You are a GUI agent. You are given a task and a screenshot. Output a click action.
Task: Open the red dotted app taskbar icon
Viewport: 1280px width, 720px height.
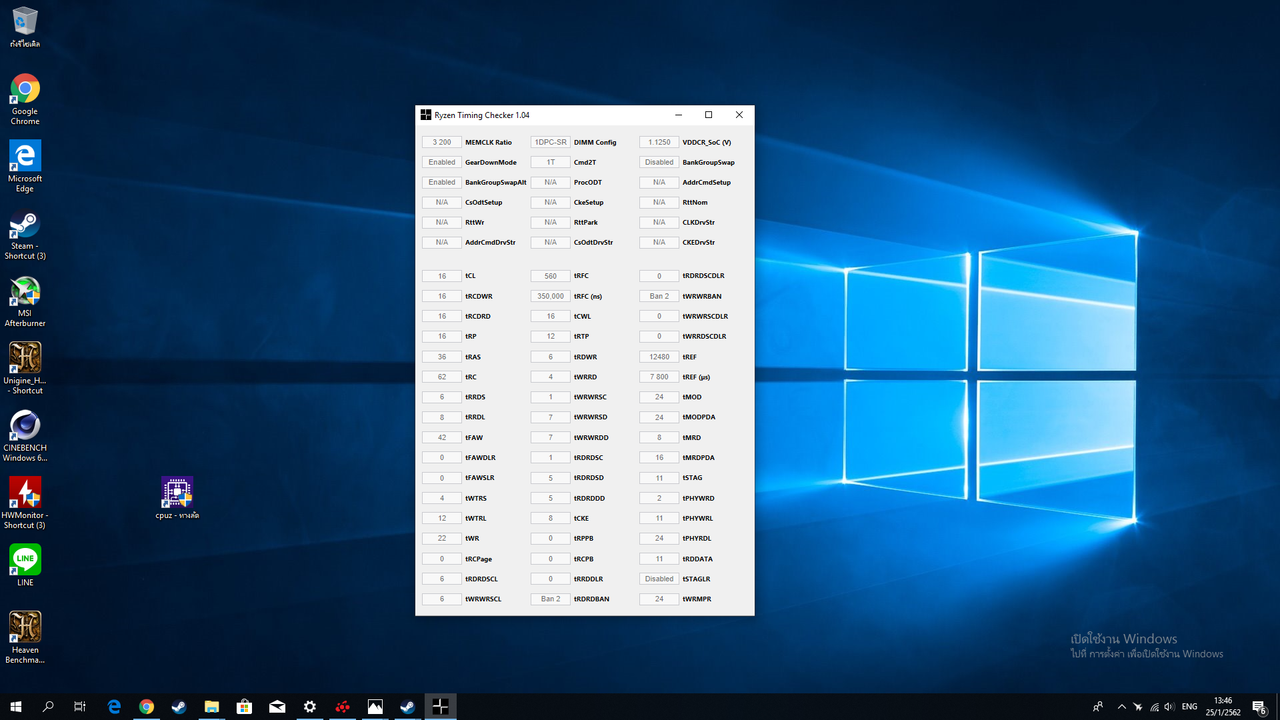coord(342,706)
